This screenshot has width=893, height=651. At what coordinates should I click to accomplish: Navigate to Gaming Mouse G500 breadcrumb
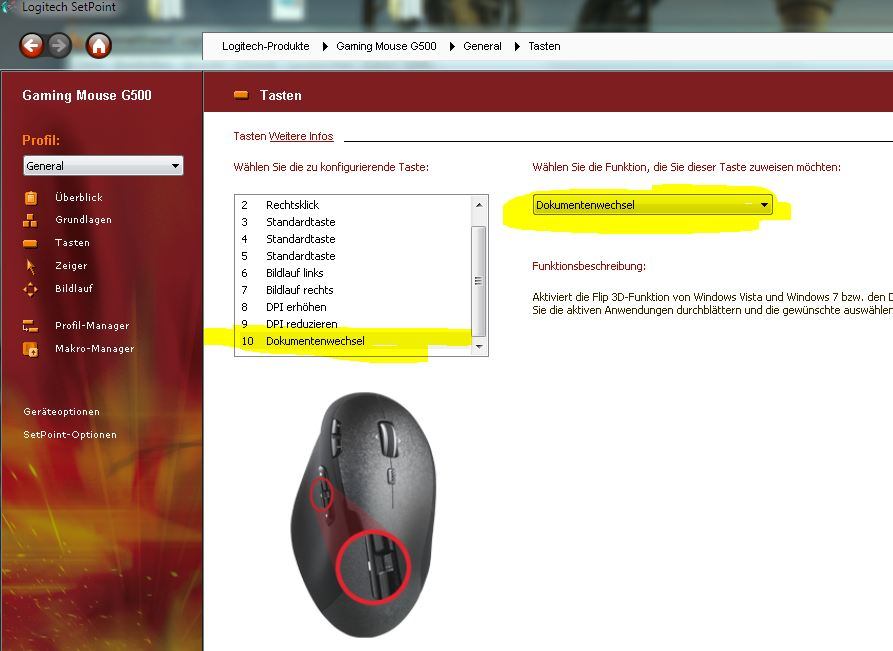coord(386,46)
